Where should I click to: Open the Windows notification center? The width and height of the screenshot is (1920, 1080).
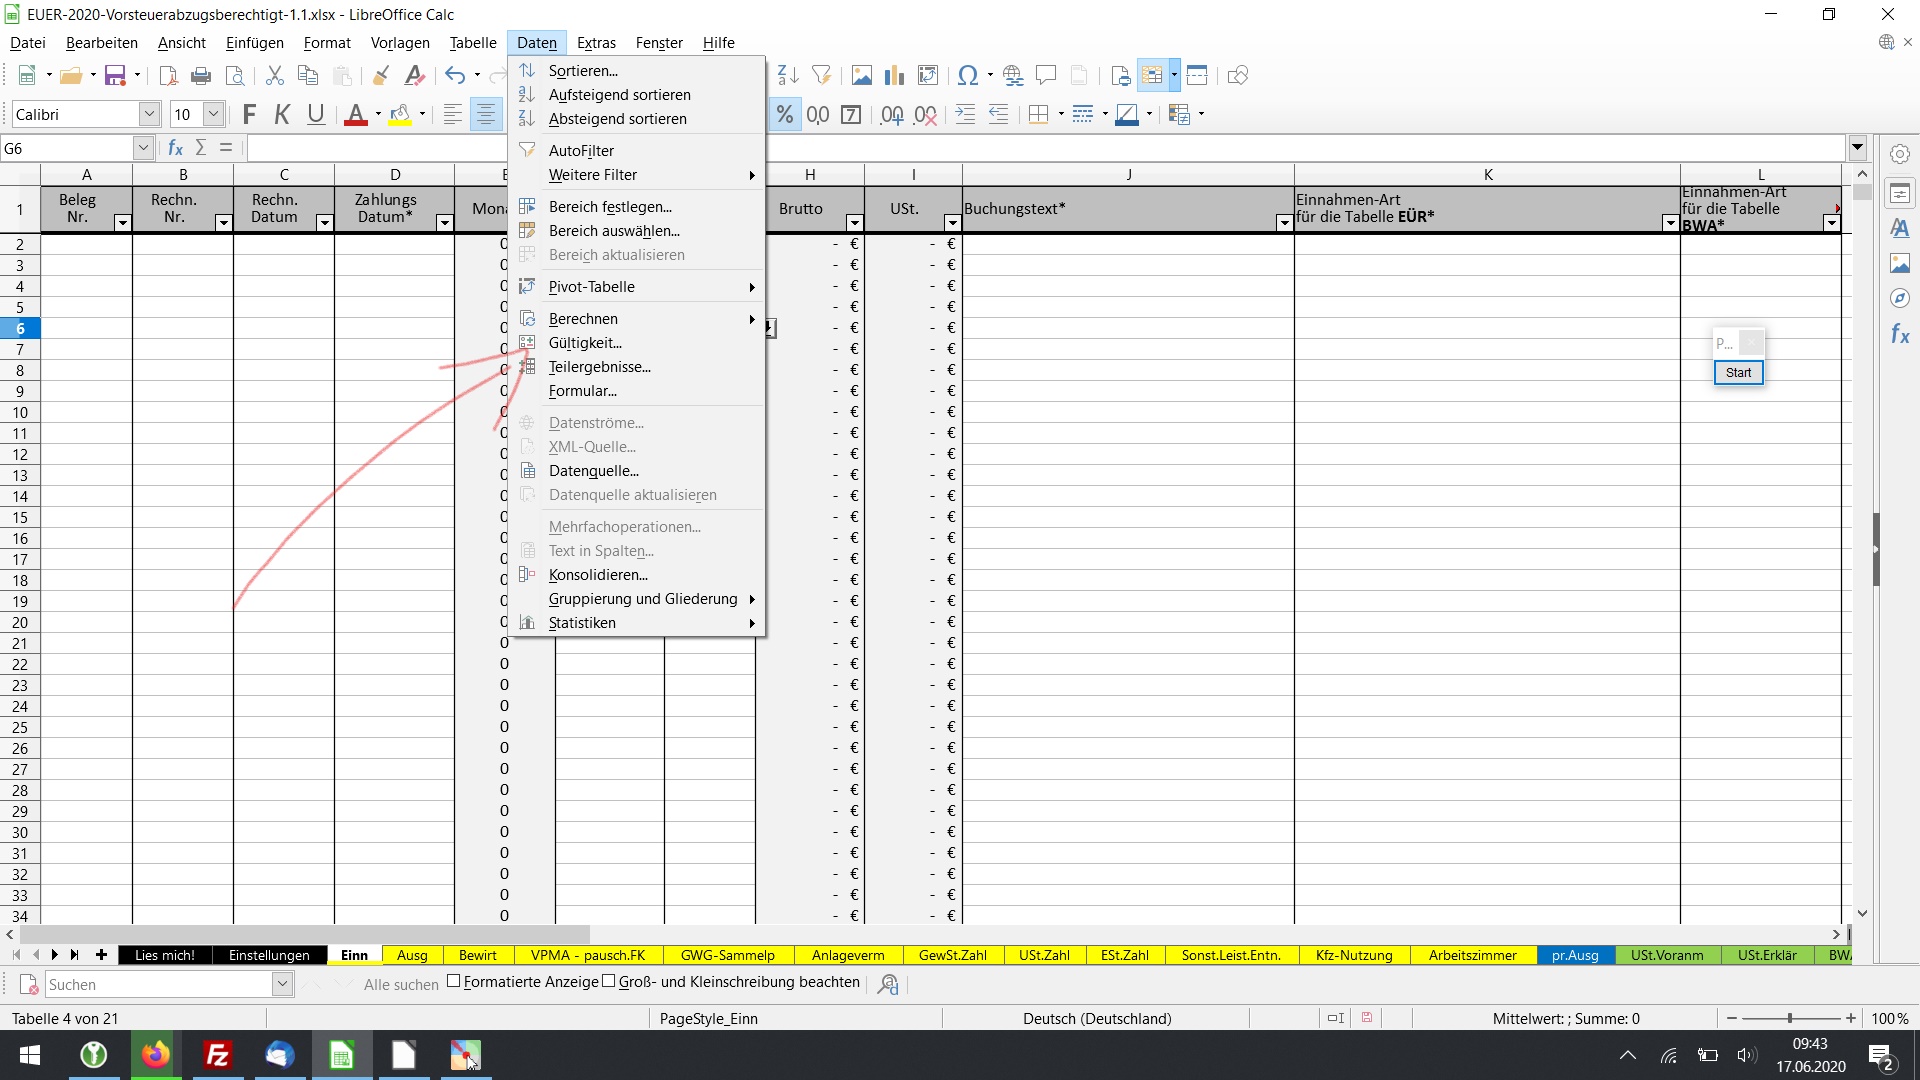tap(1881, 1056)
